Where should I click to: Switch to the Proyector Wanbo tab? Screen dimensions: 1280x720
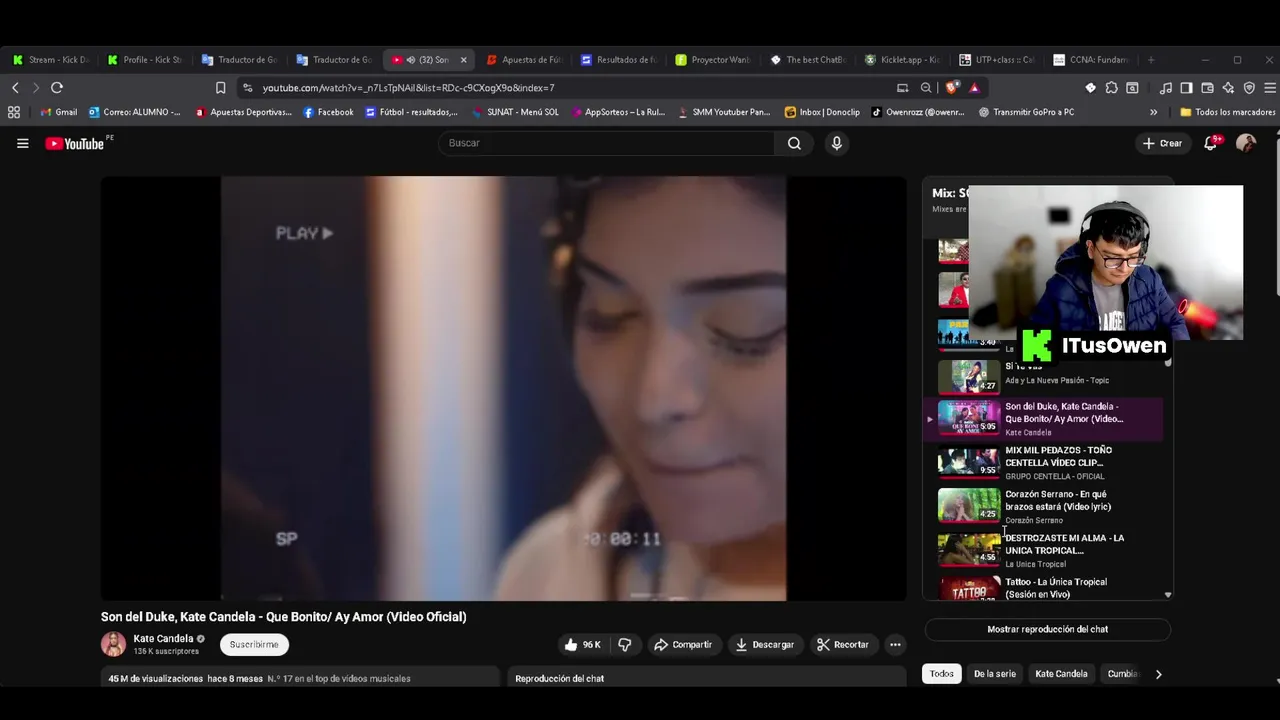tap(713, 60)
